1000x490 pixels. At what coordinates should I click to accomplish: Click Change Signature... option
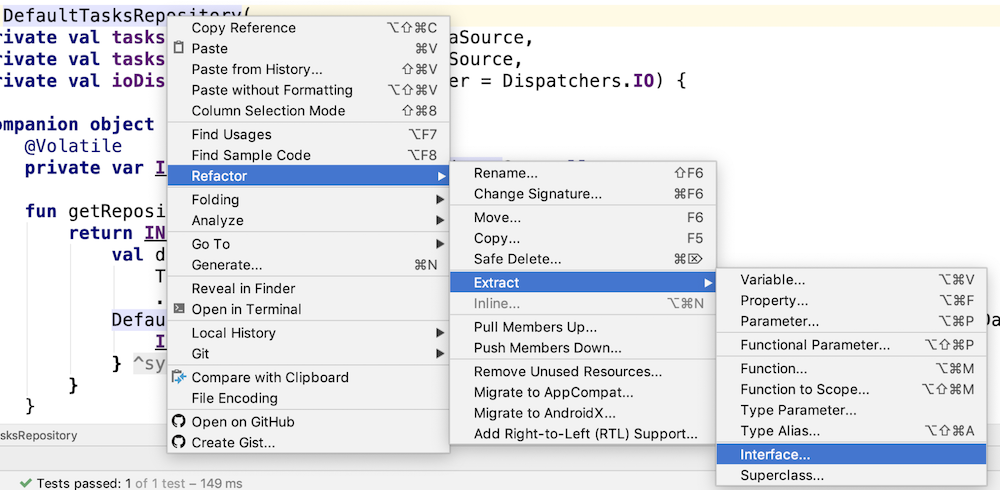537,194
